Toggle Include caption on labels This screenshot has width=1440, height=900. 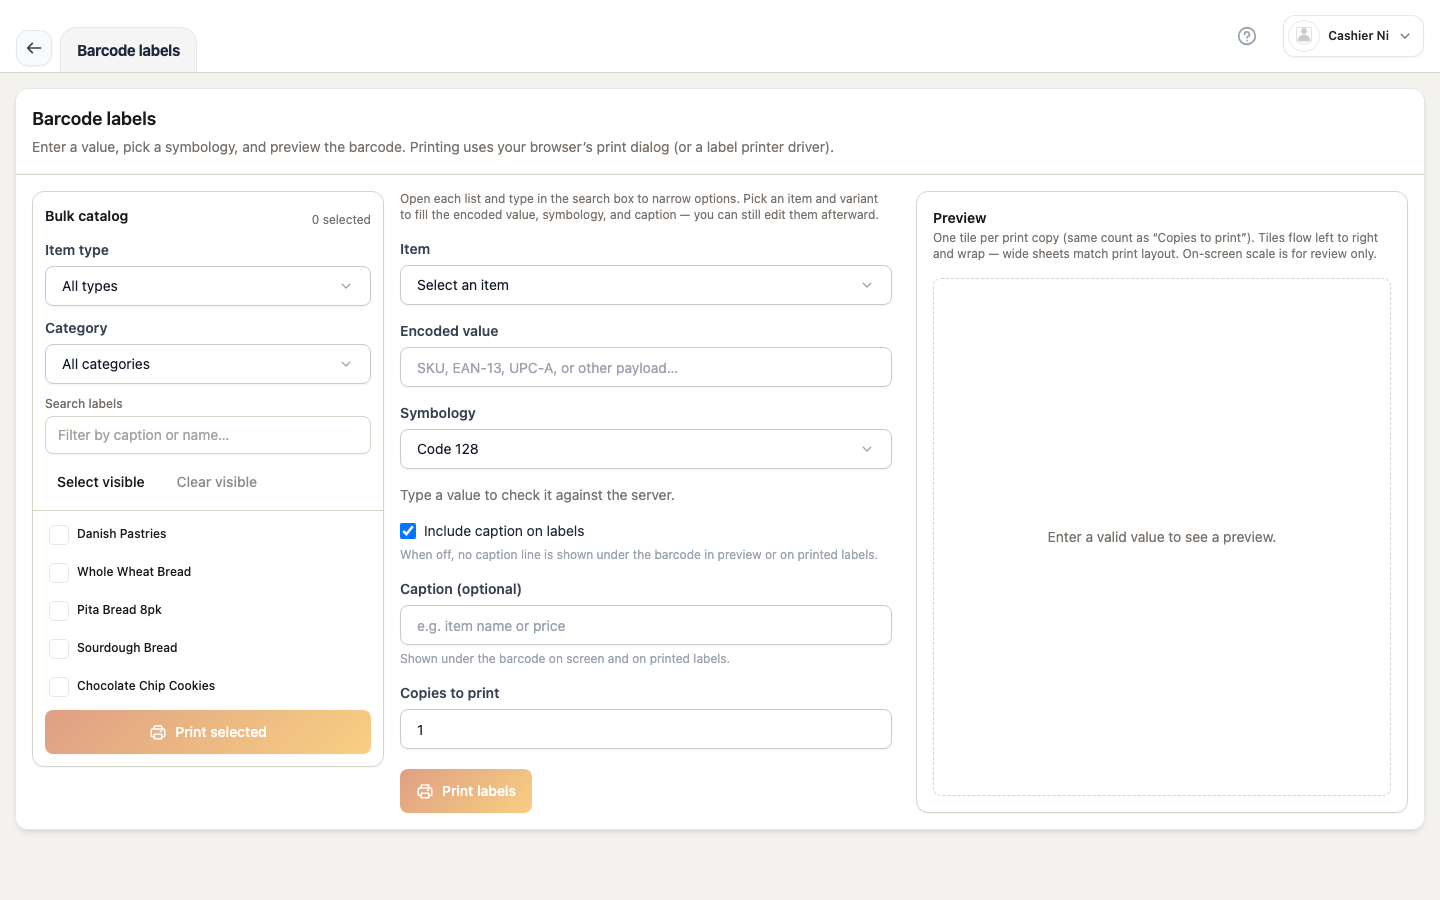408,531
